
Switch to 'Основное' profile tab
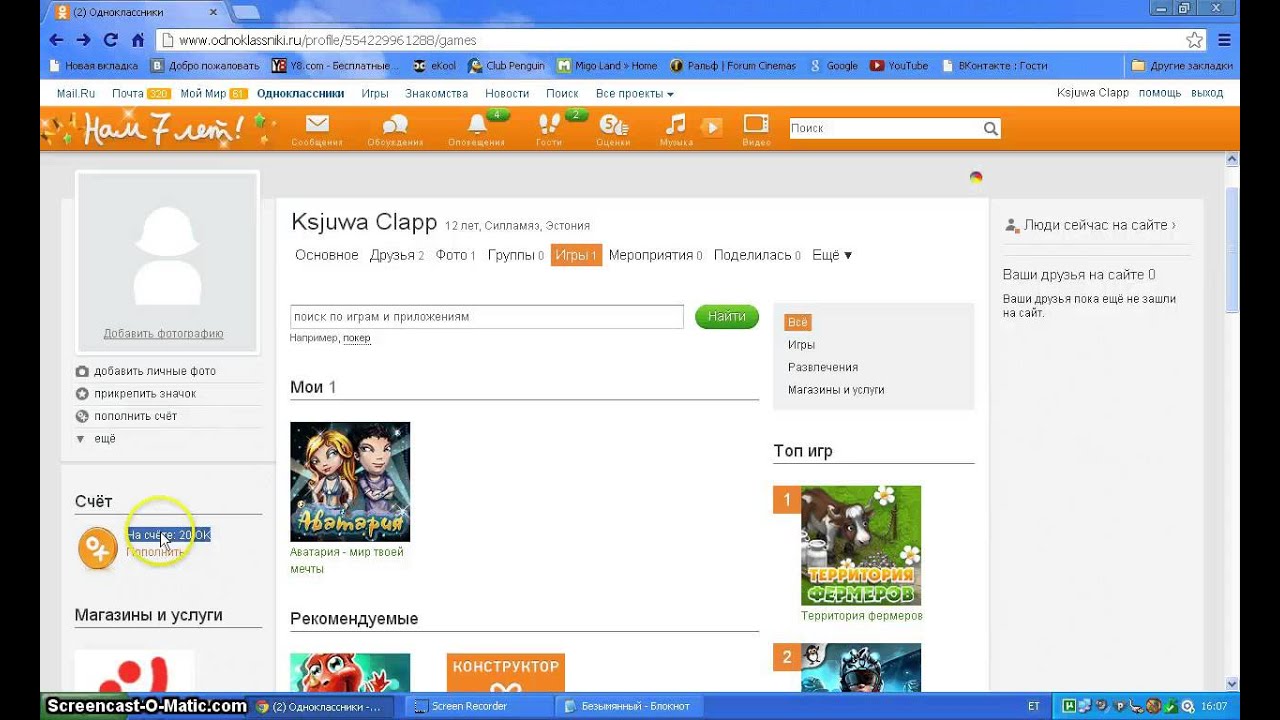(x=326, y=255)
